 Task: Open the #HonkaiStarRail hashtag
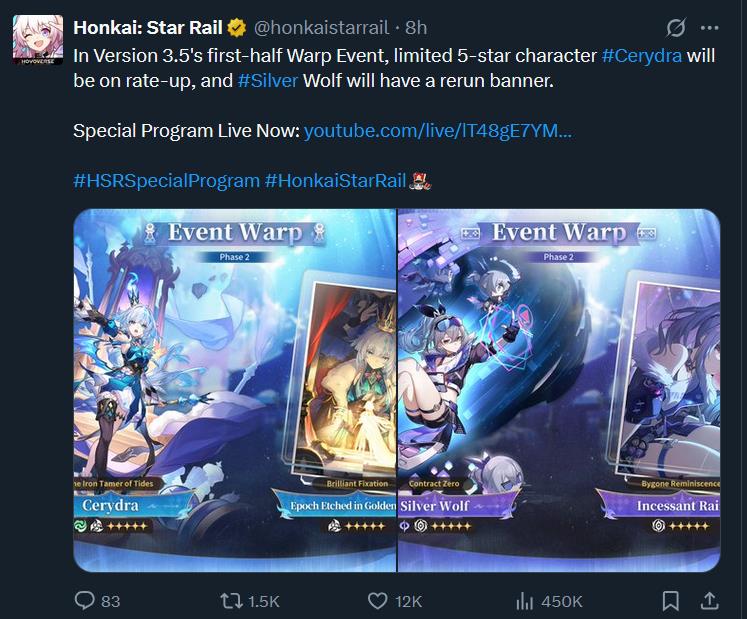[x=335, y=181]
